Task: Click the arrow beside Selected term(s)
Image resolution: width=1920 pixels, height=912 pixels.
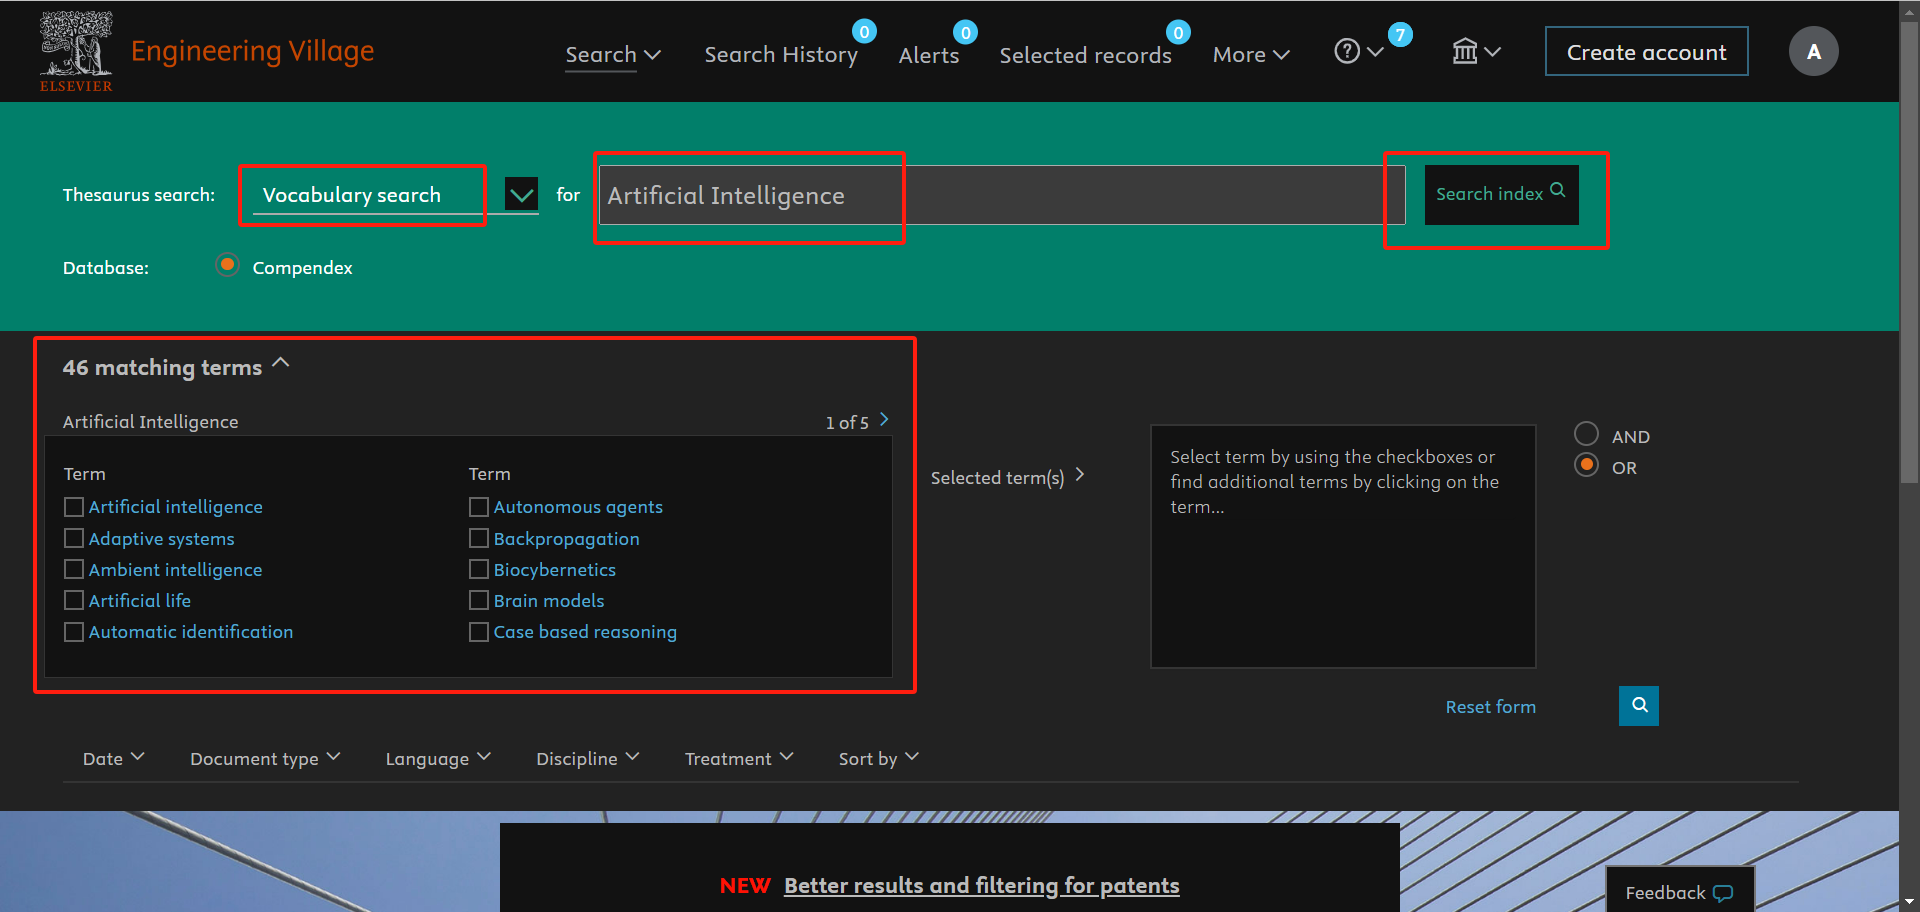Action: (x=1080, y=475)
